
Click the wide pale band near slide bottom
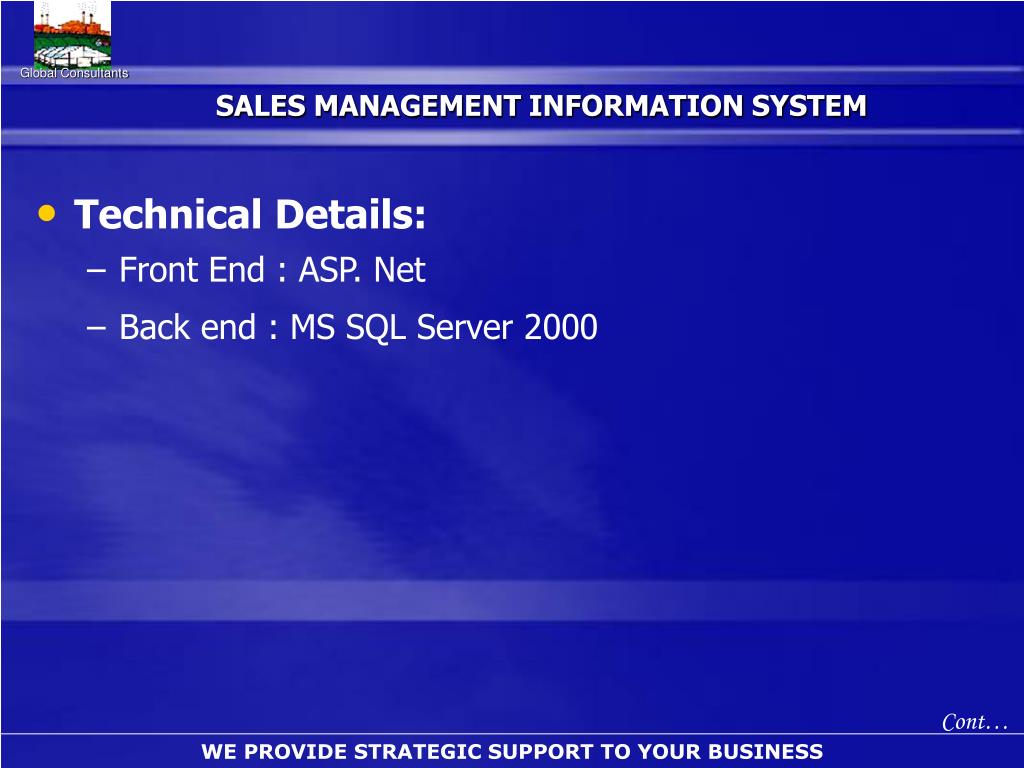(512, 600)
